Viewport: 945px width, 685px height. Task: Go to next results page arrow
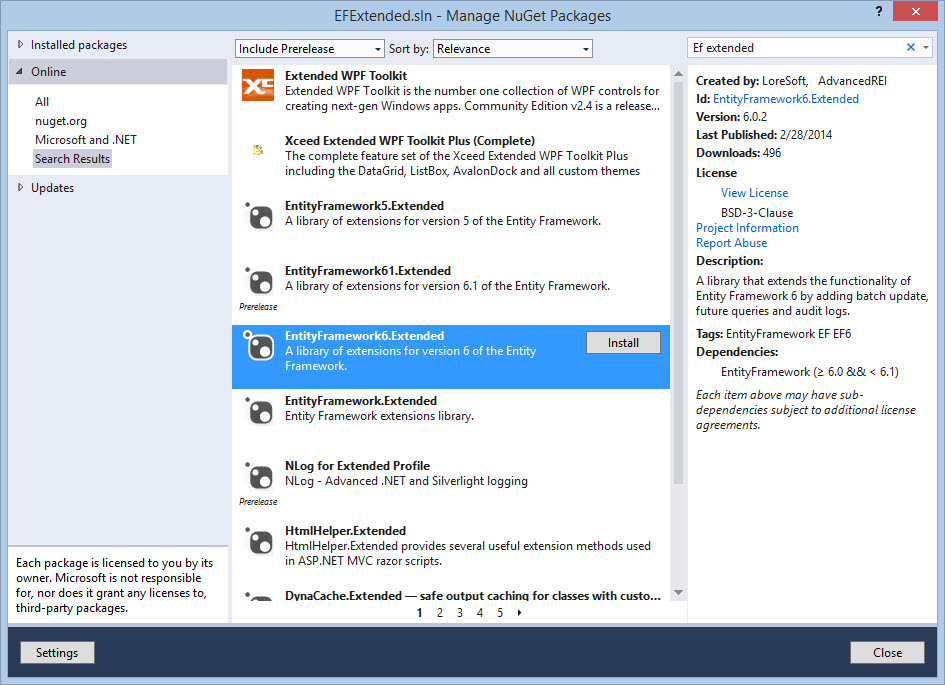[520, 613]
